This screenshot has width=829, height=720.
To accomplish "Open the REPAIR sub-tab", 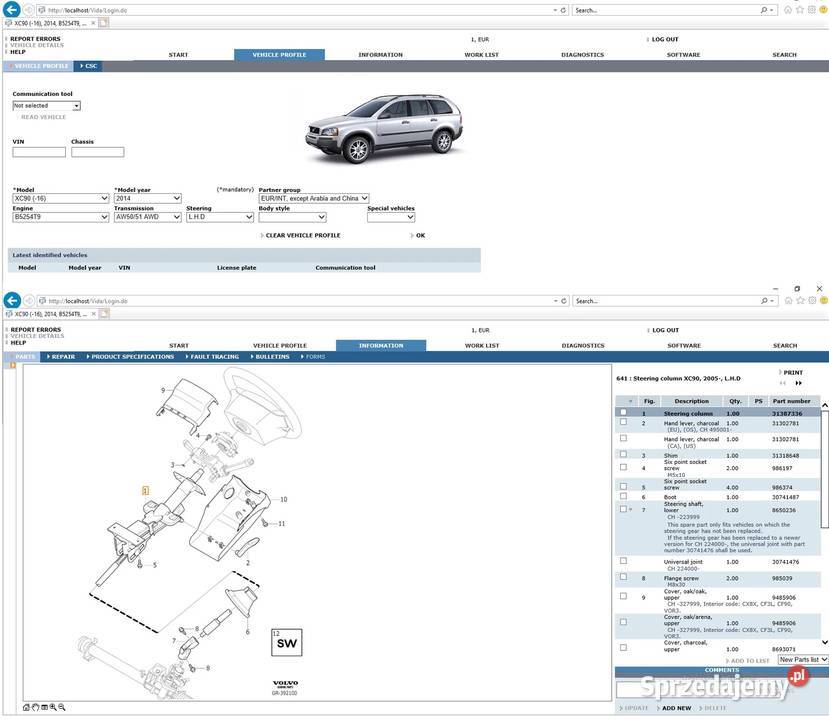I will tap(63, 357).
